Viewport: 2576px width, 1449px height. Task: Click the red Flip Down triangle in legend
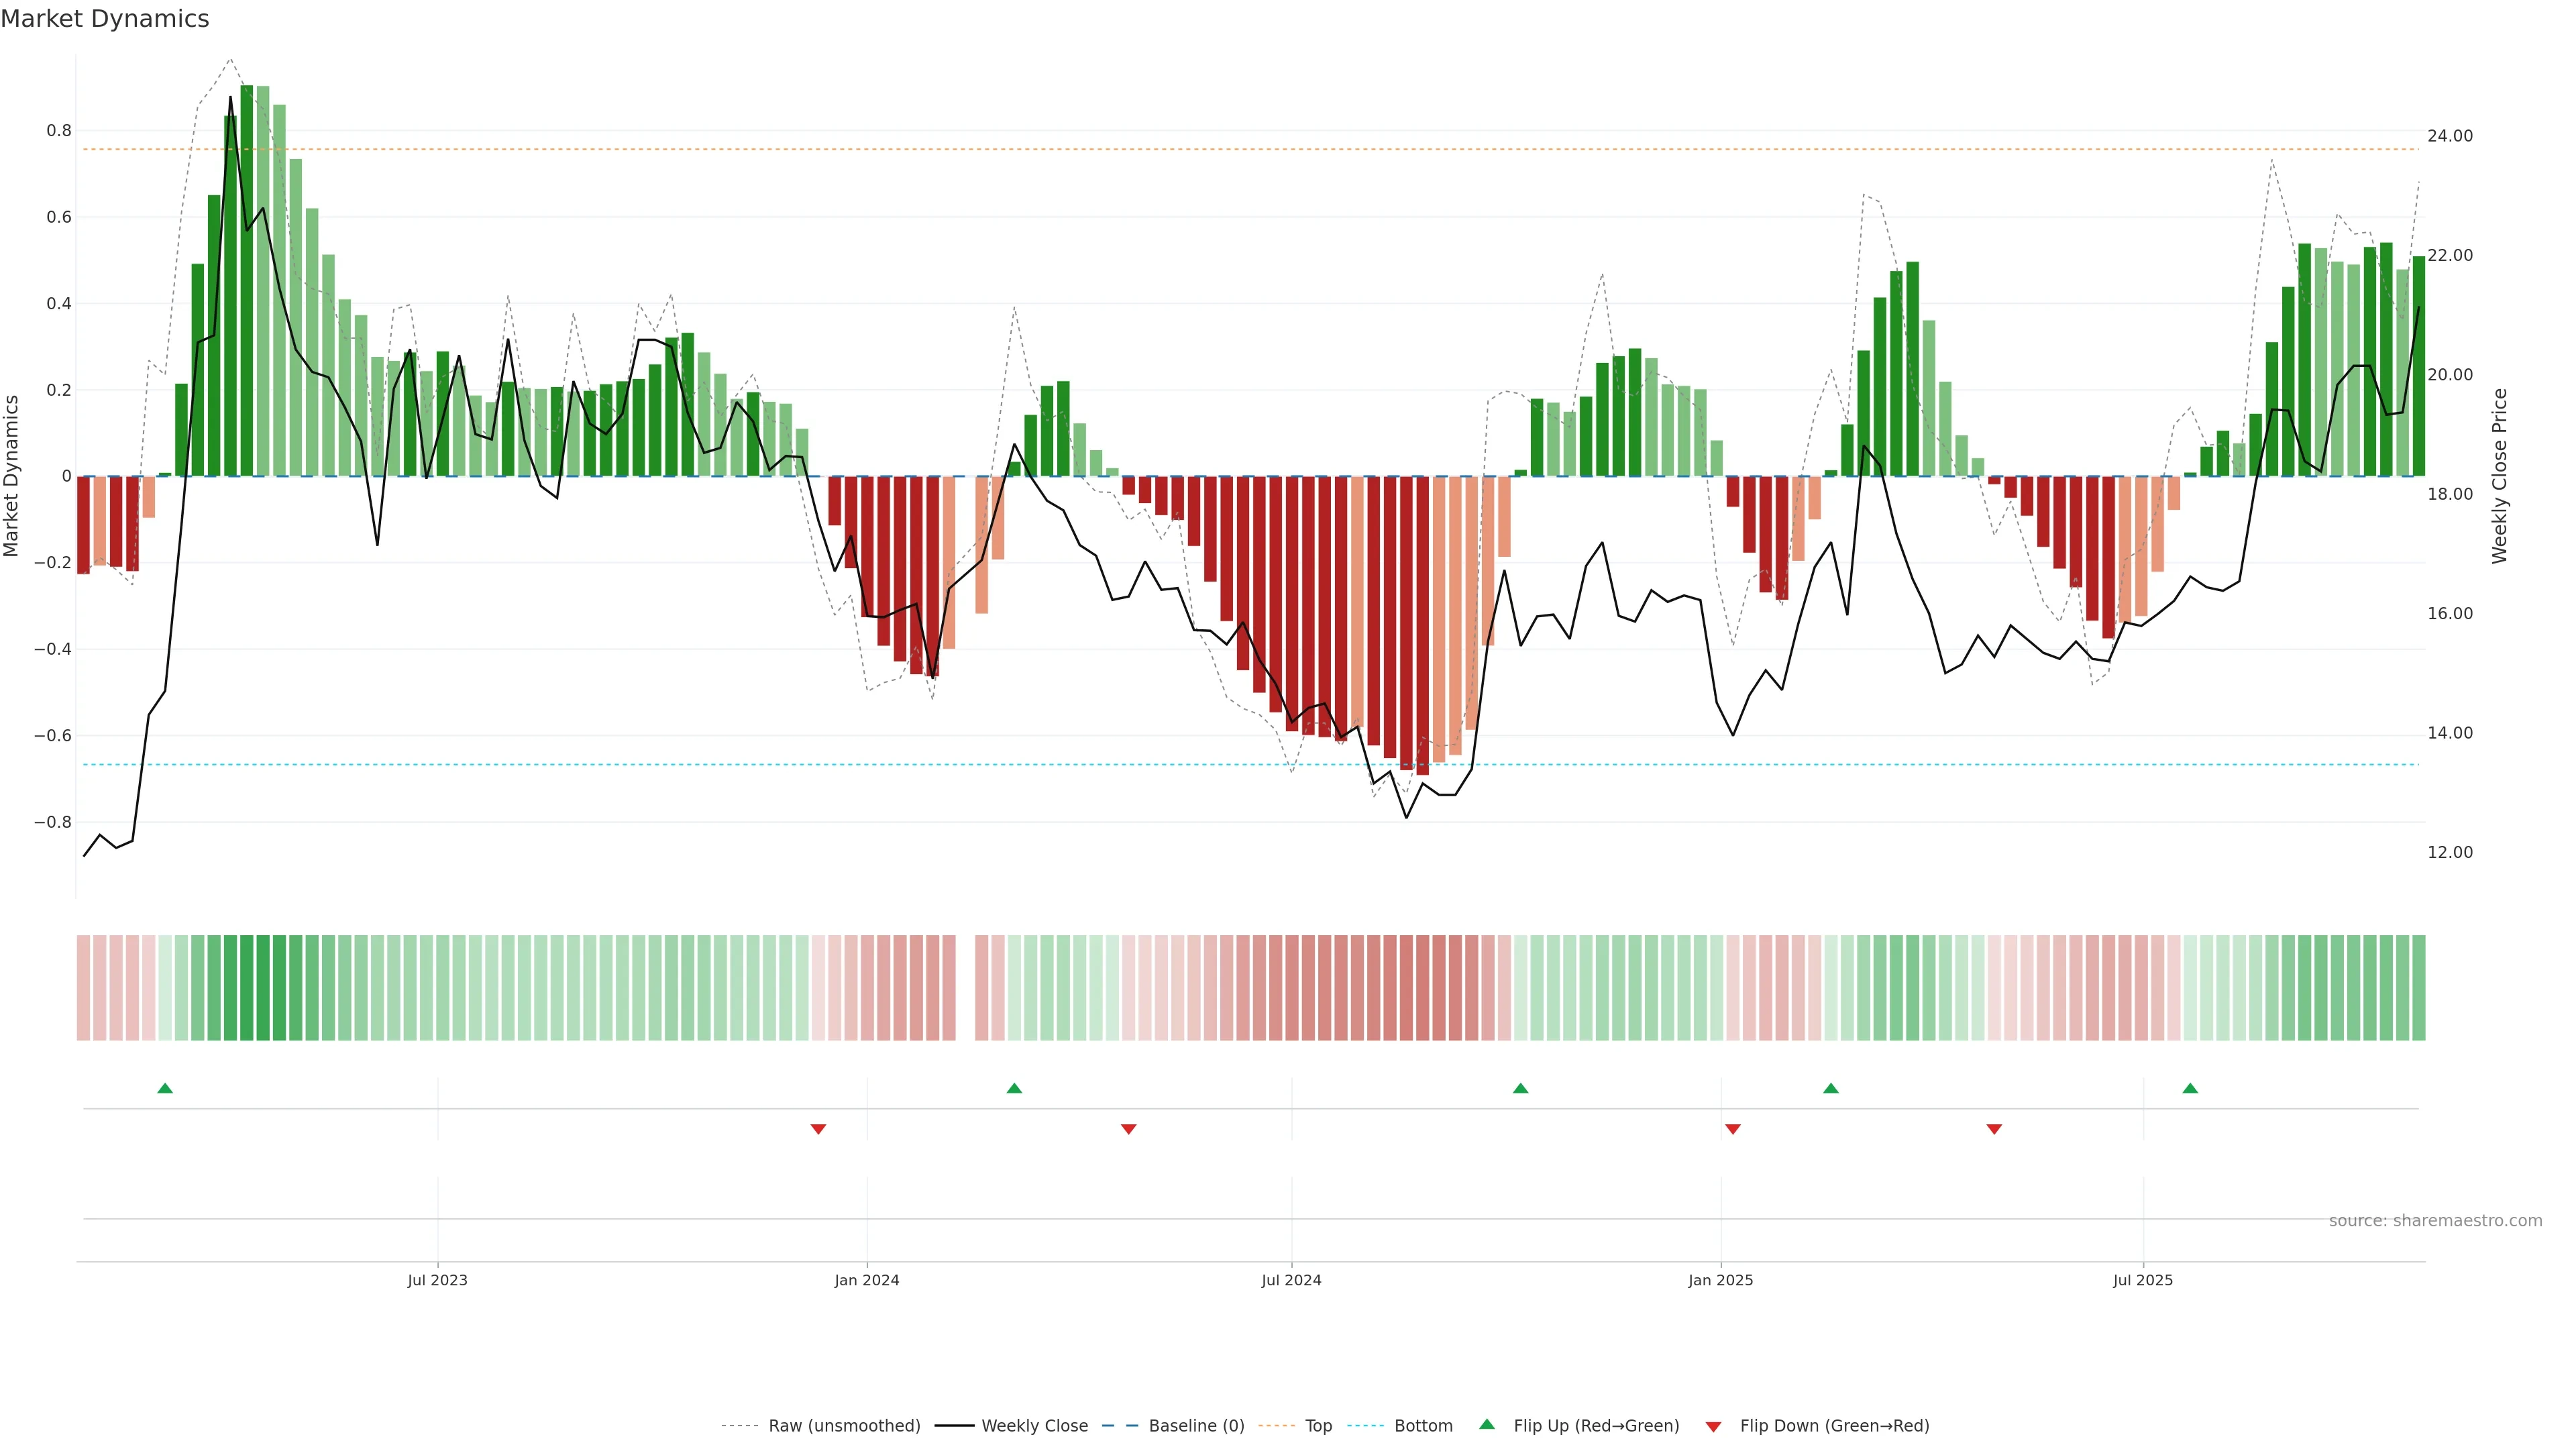pos(1713,1427)
